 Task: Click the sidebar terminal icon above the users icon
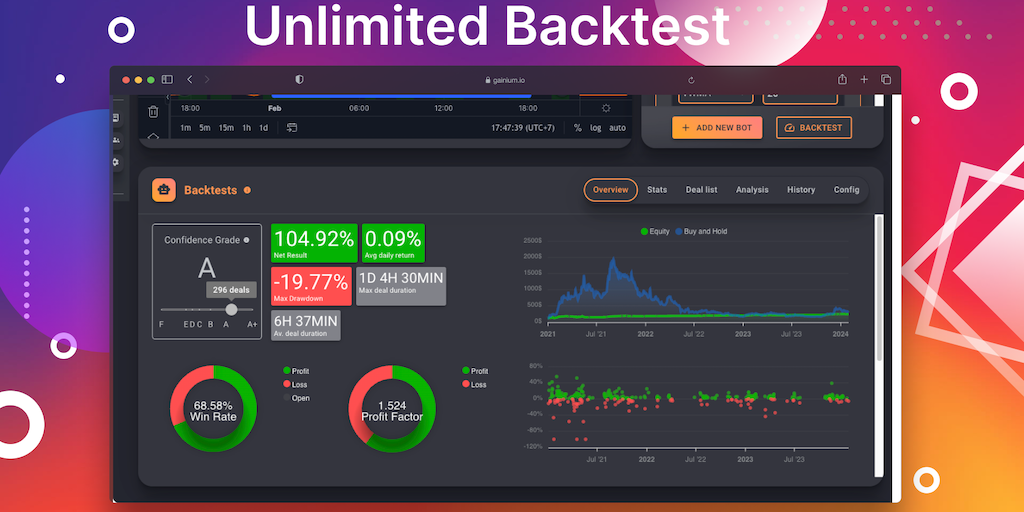point(116,118)
